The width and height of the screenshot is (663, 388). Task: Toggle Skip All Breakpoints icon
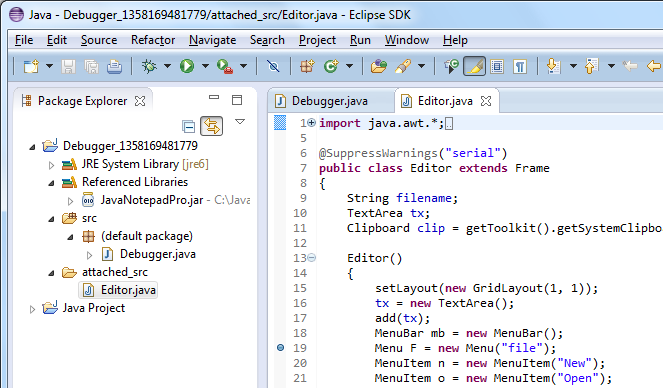(x=274, y=66)
